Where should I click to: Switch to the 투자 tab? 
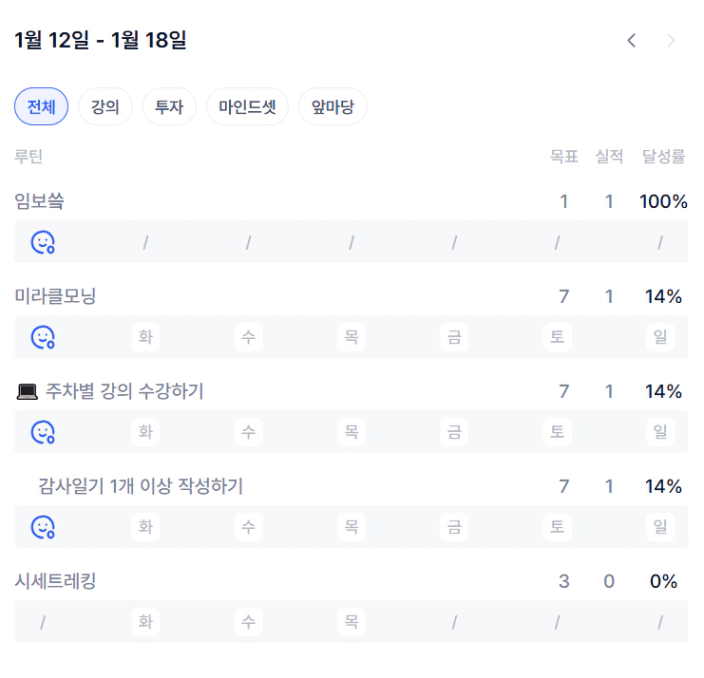(x=169, y=107)
